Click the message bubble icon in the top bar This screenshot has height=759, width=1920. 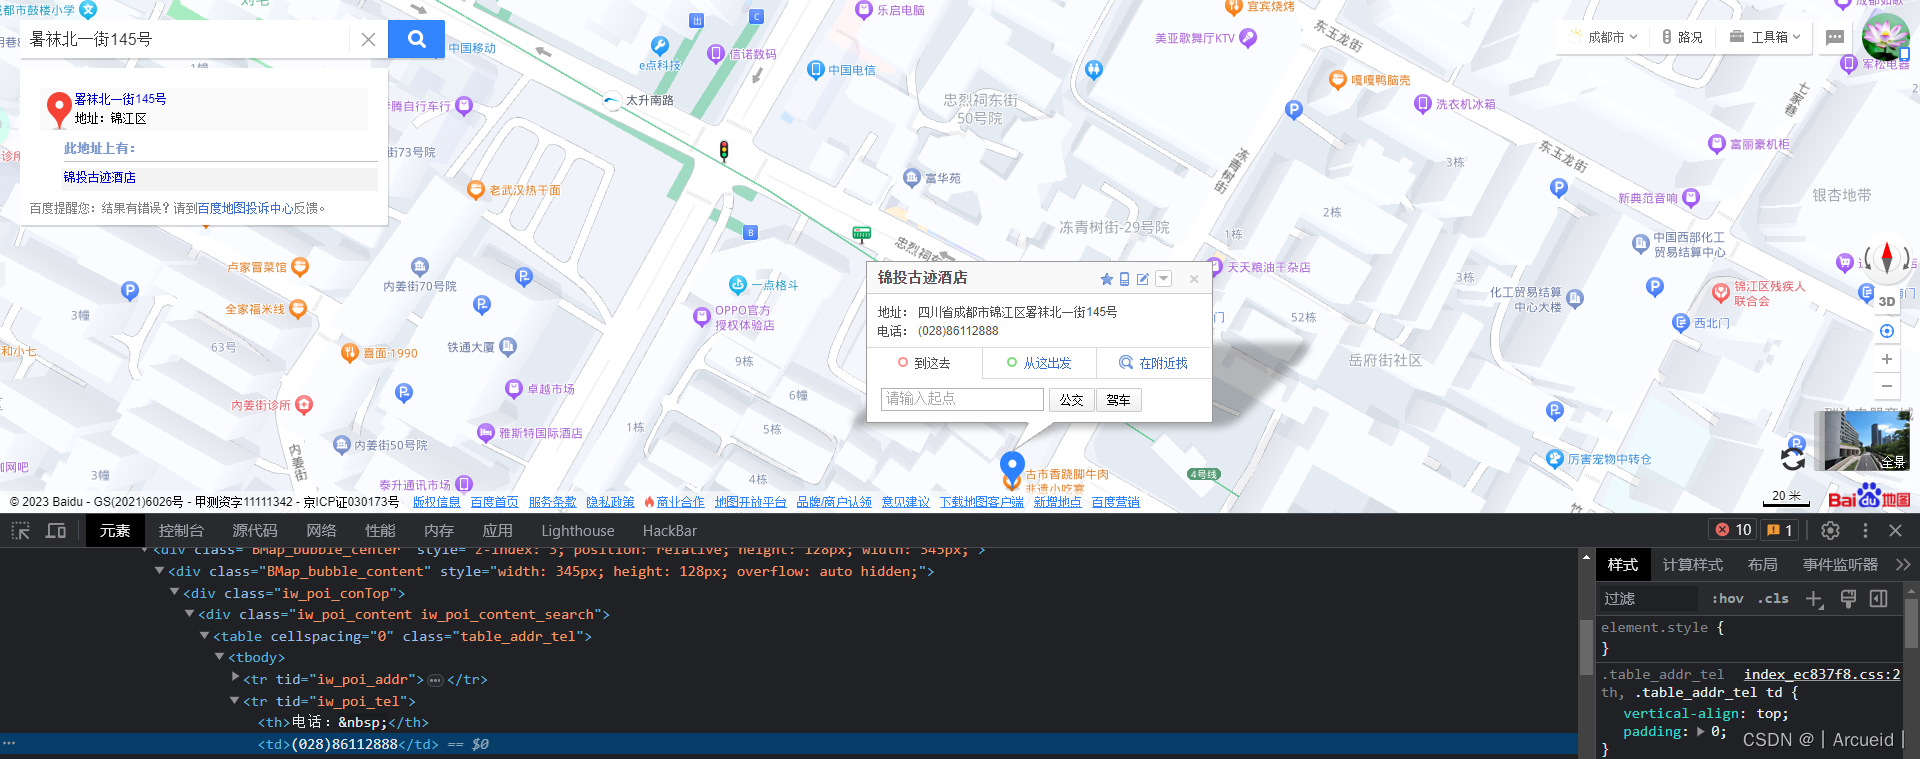[x=1834, y=37]
